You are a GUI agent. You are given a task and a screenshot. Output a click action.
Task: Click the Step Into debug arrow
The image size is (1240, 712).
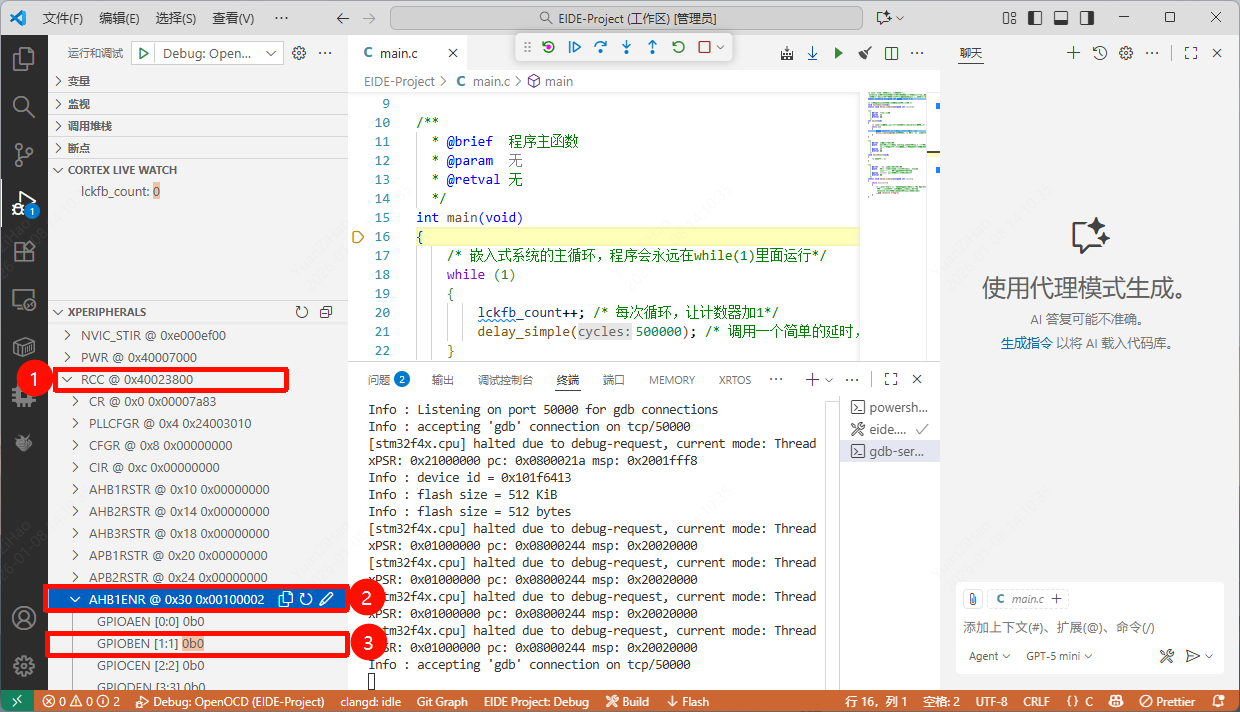pyautogui.click(x=626, y=47)
